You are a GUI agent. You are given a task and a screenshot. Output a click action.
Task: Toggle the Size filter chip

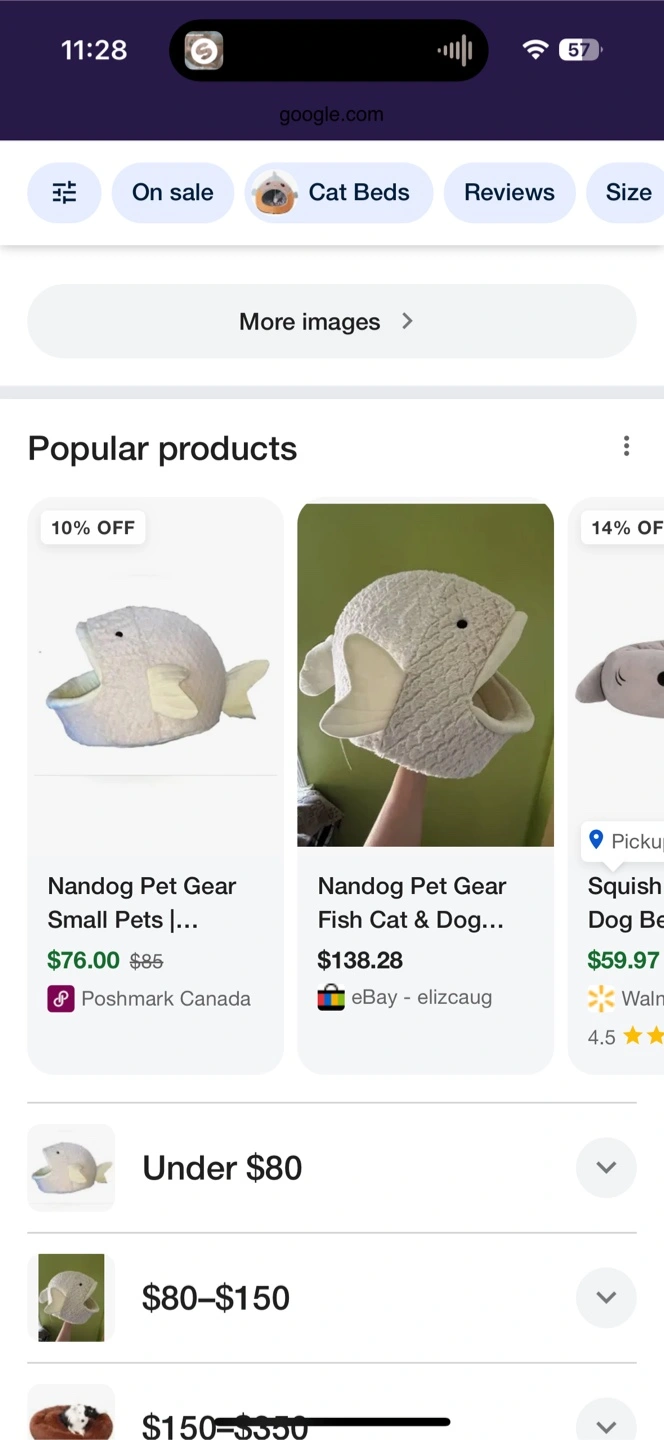click(x=628, y=192)
